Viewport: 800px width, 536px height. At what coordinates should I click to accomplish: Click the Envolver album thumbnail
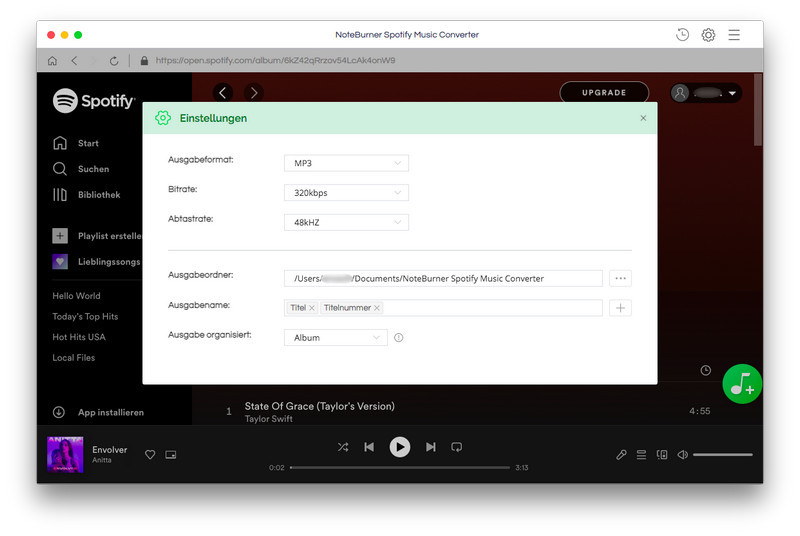point(65,454)
